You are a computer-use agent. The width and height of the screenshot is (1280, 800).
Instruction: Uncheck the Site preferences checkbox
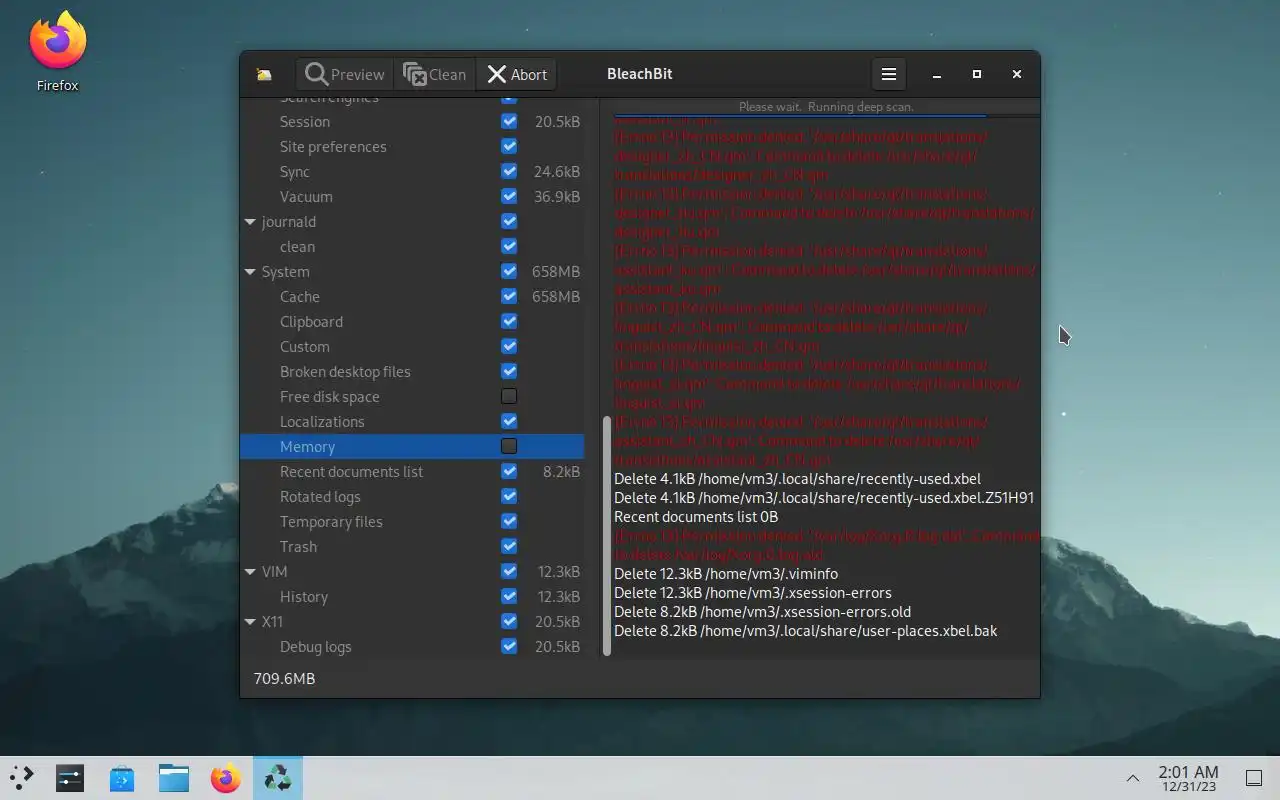point(509,146)
